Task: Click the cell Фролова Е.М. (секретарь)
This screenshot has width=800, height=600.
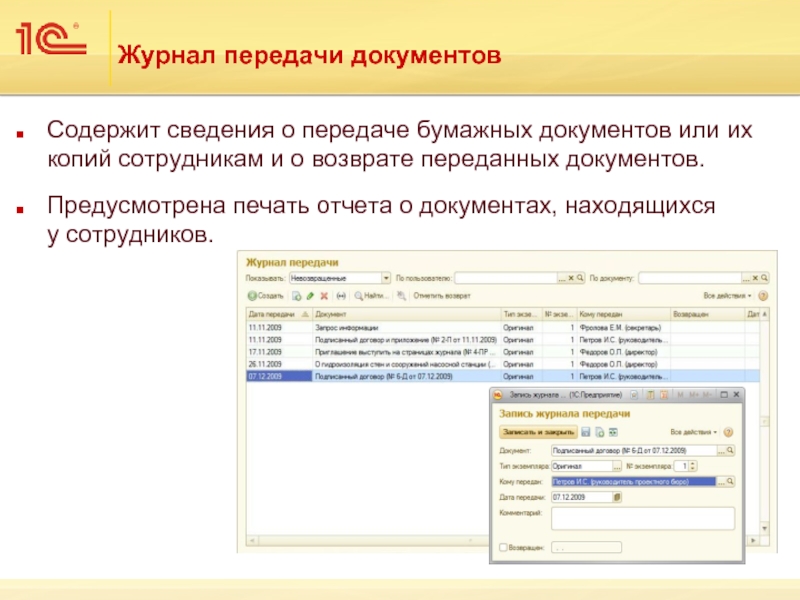Action: click(623, 328)
